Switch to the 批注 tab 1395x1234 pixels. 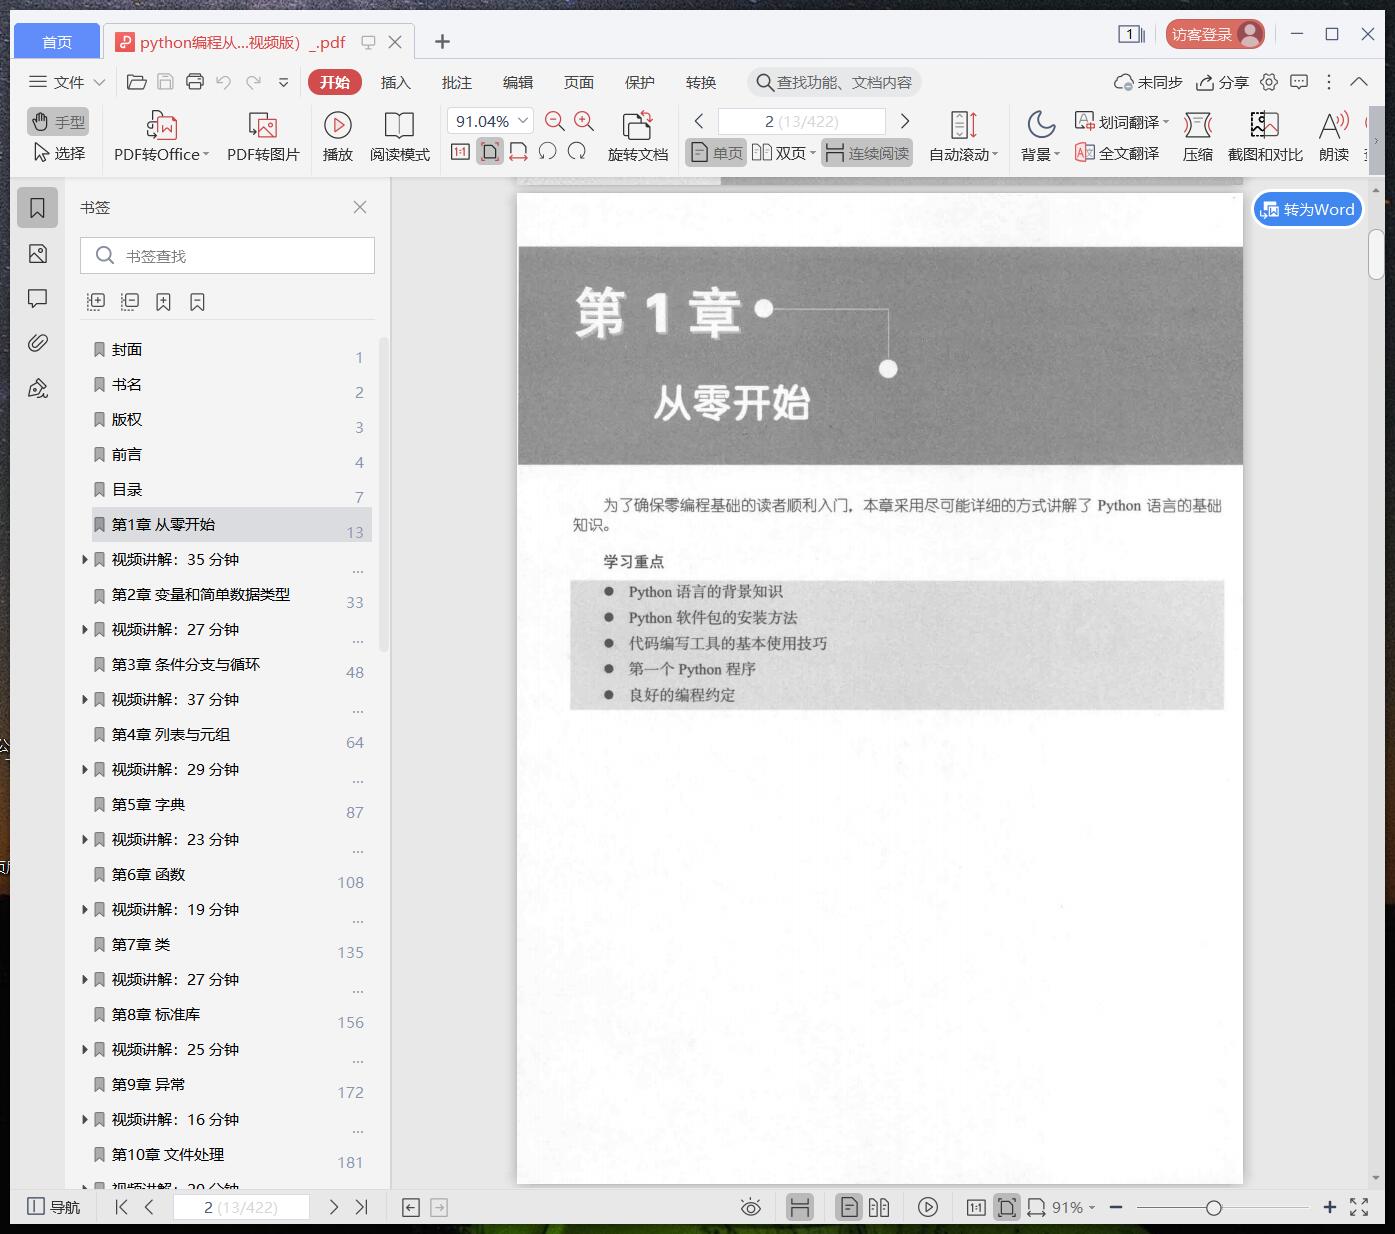[457, 82]
